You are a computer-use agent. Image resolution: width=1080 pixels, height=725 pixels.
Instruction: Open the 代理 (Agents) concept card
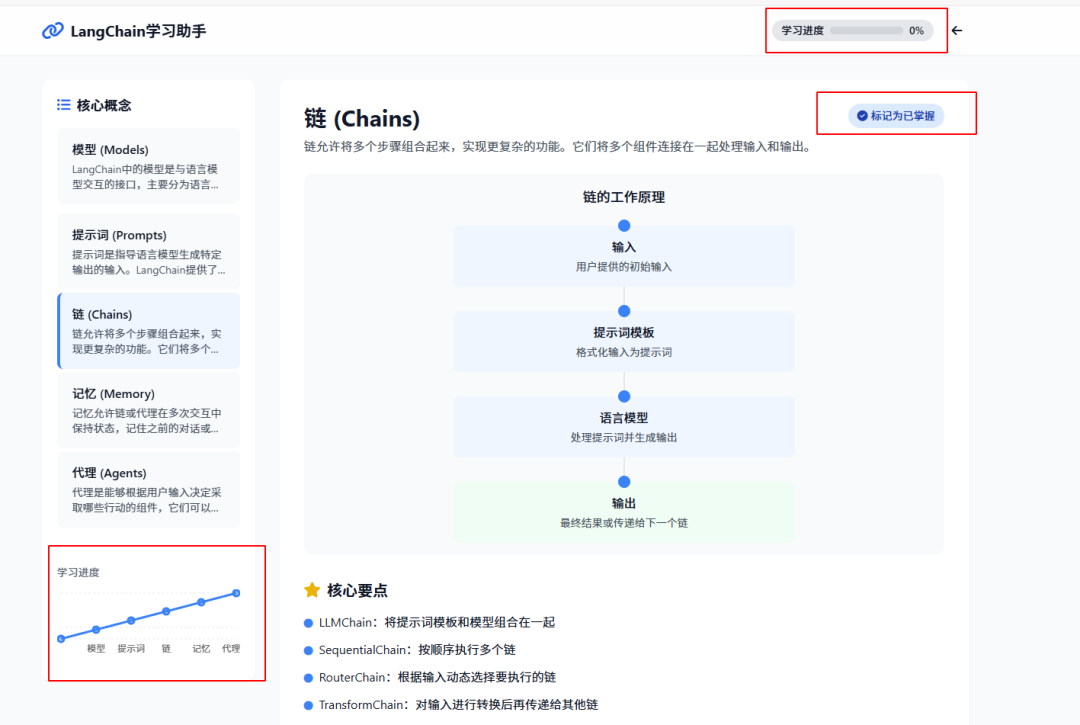pyautogui.click(x=149, y=490)
